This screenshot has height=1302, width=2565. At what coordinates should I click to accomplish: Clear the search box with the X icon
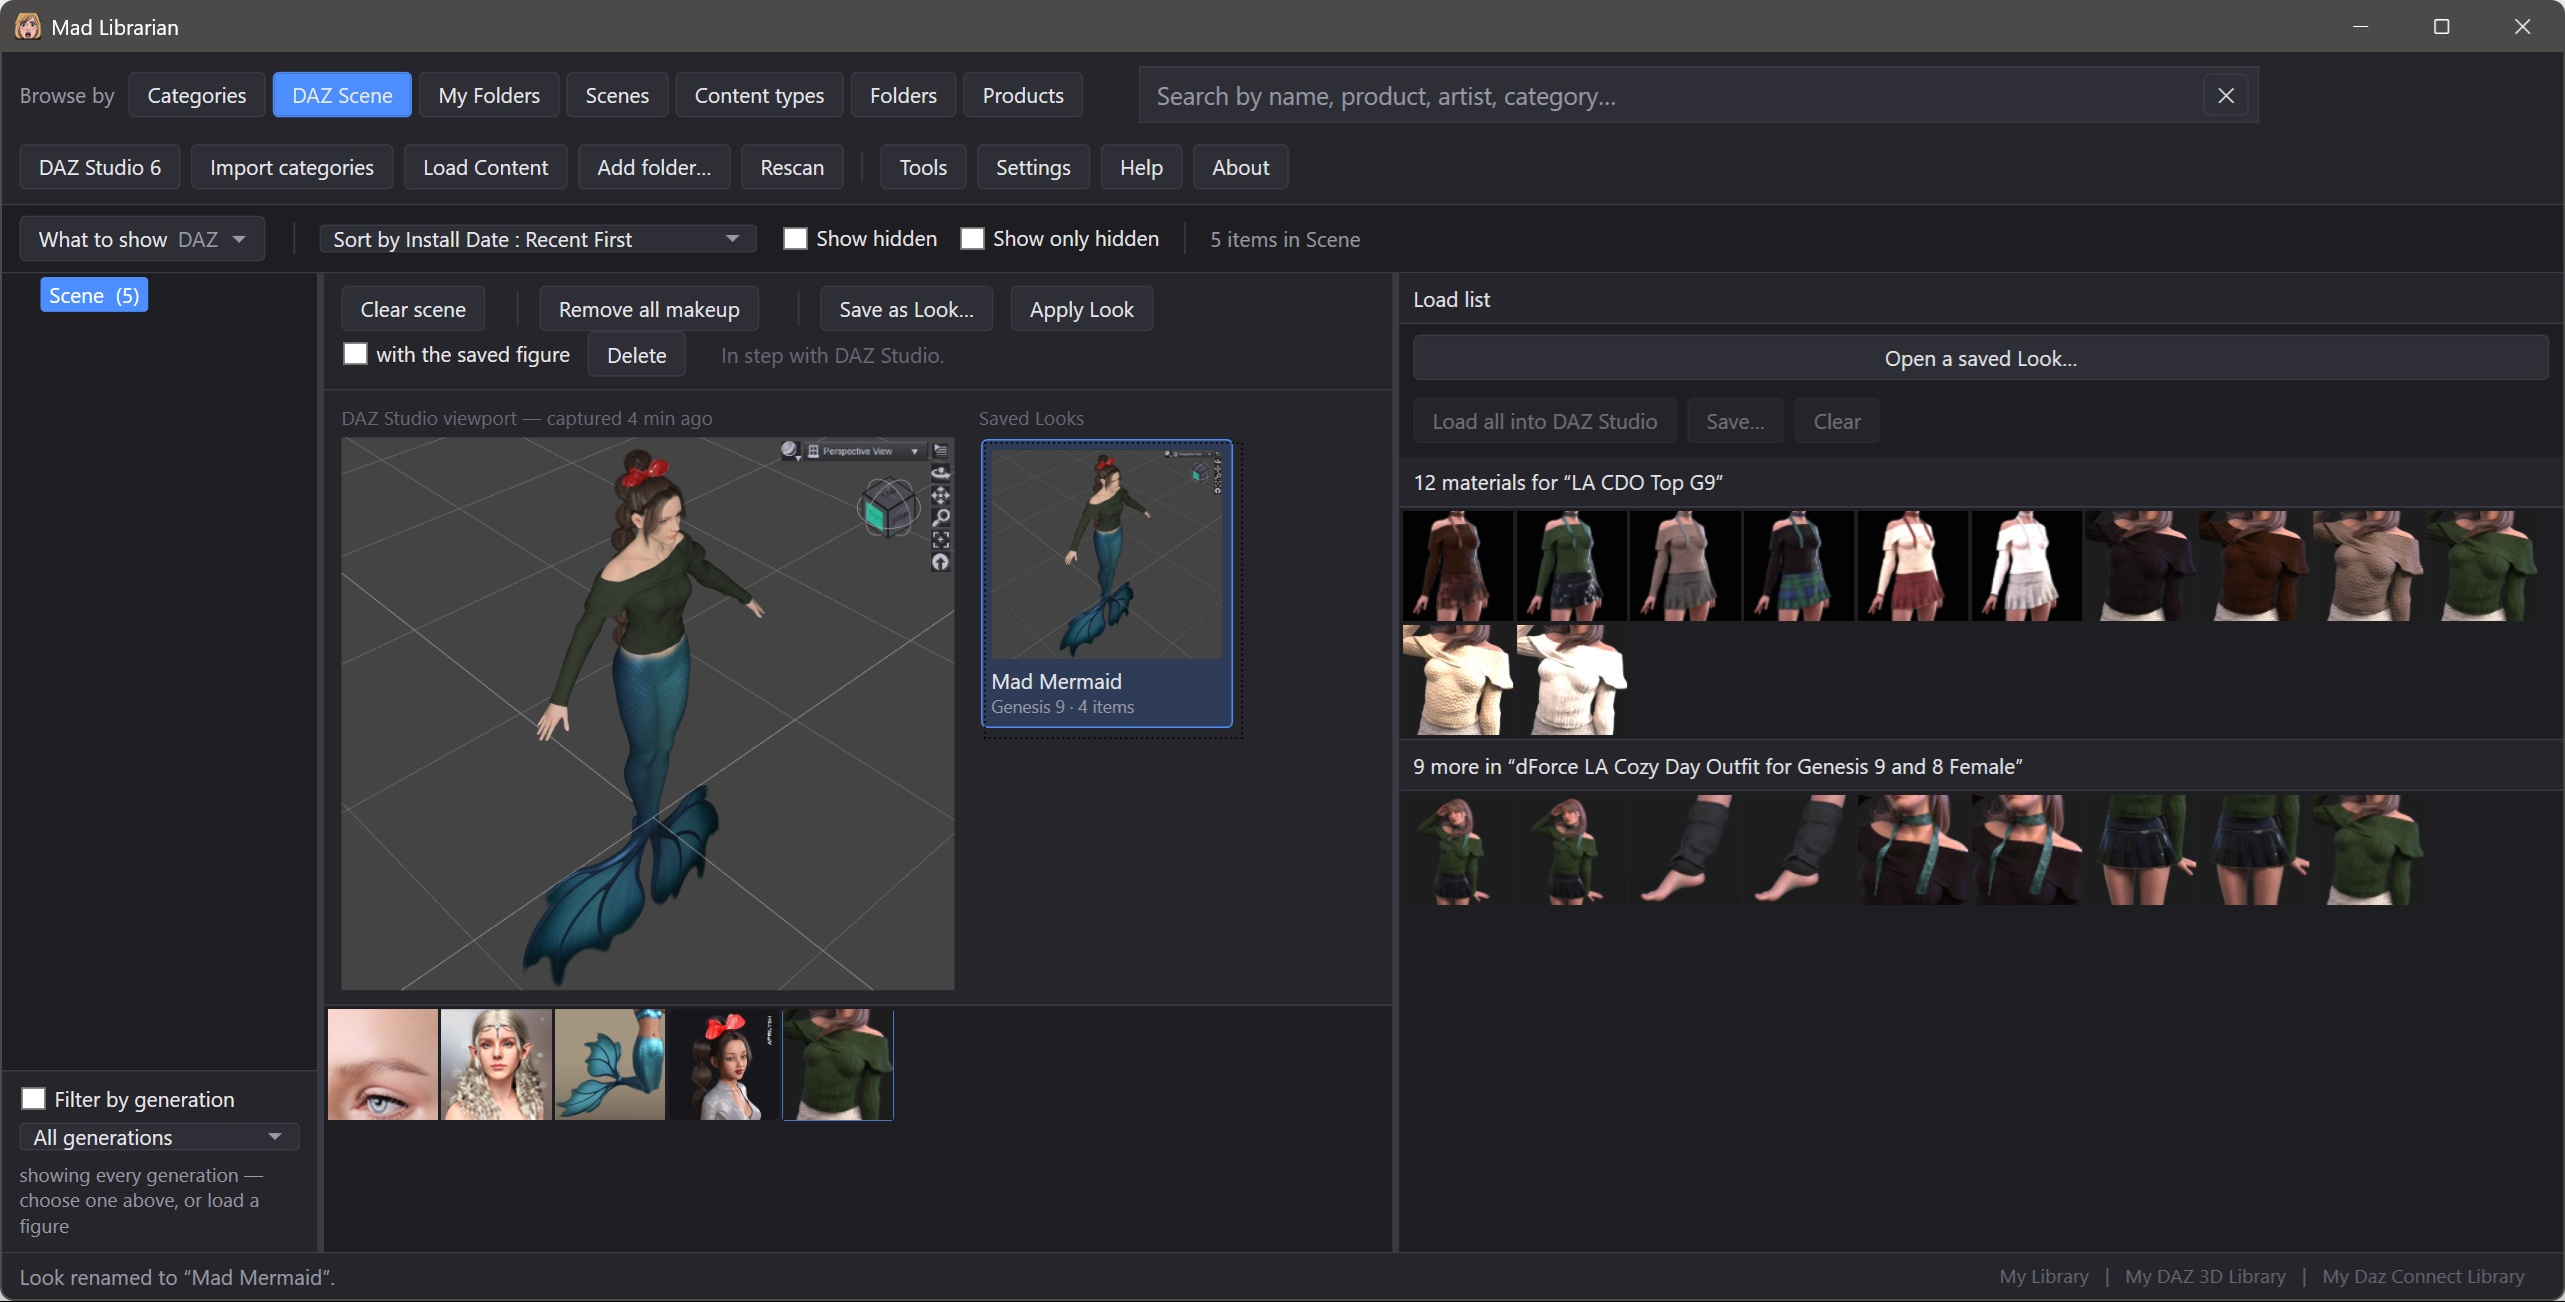point(2225,95)
